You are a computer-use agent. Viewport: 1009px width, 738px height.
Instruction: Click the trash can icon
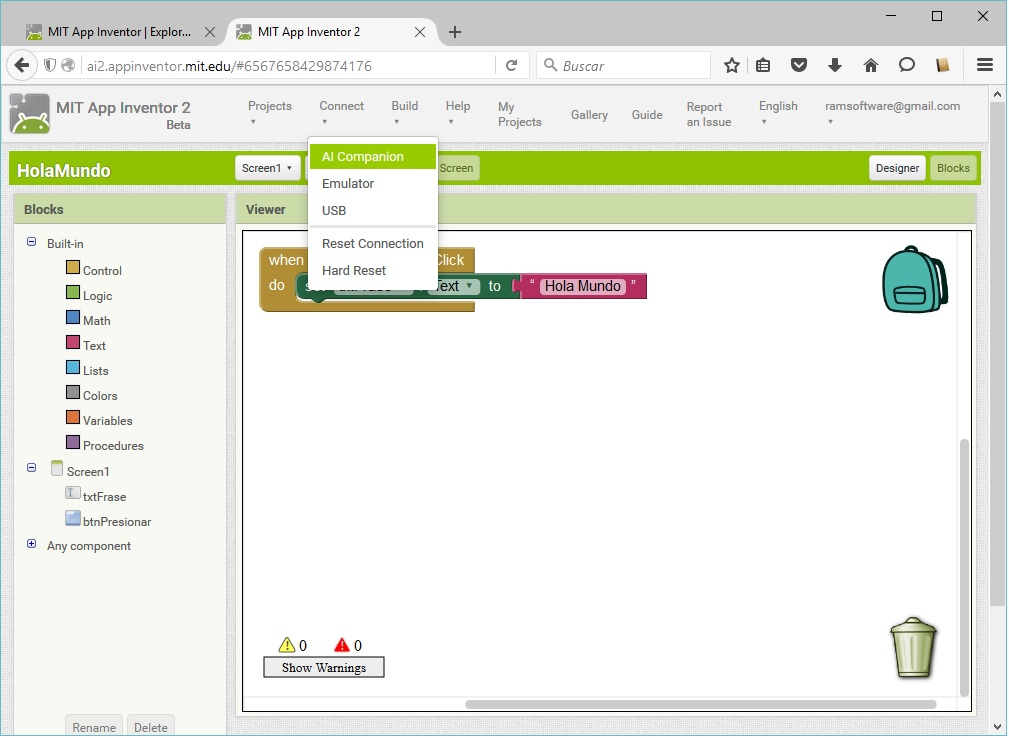(x=912, y=647)
